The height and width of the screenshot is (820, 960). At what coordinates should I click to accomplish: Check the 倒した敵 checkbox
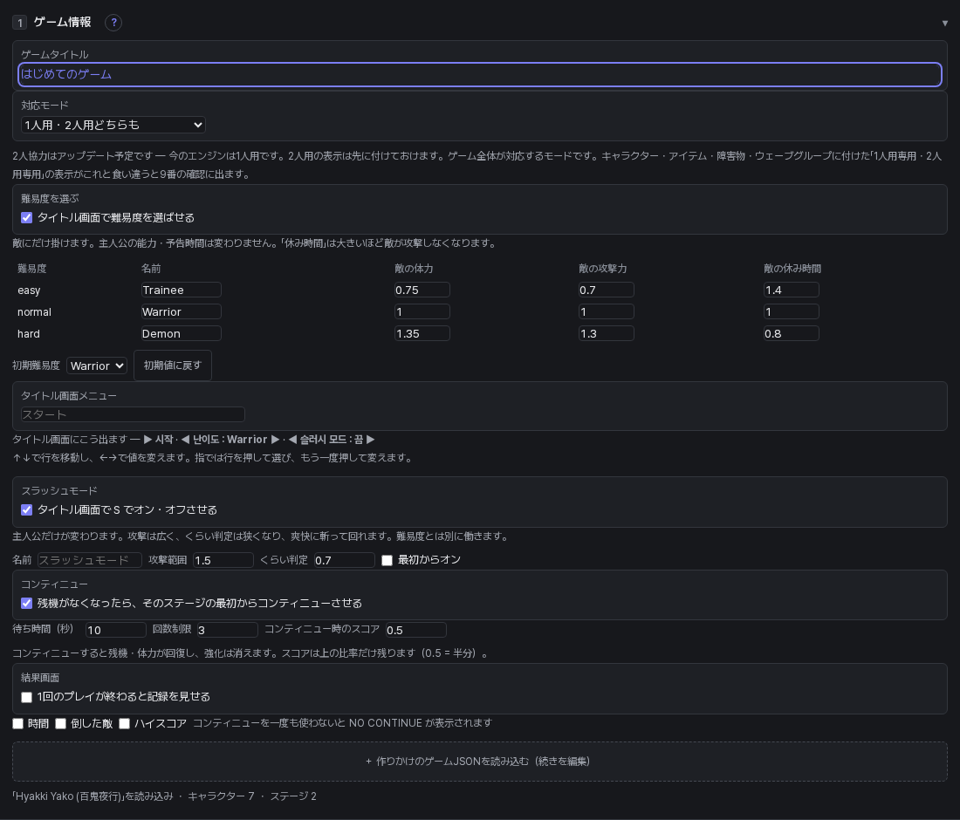[61, 724]
